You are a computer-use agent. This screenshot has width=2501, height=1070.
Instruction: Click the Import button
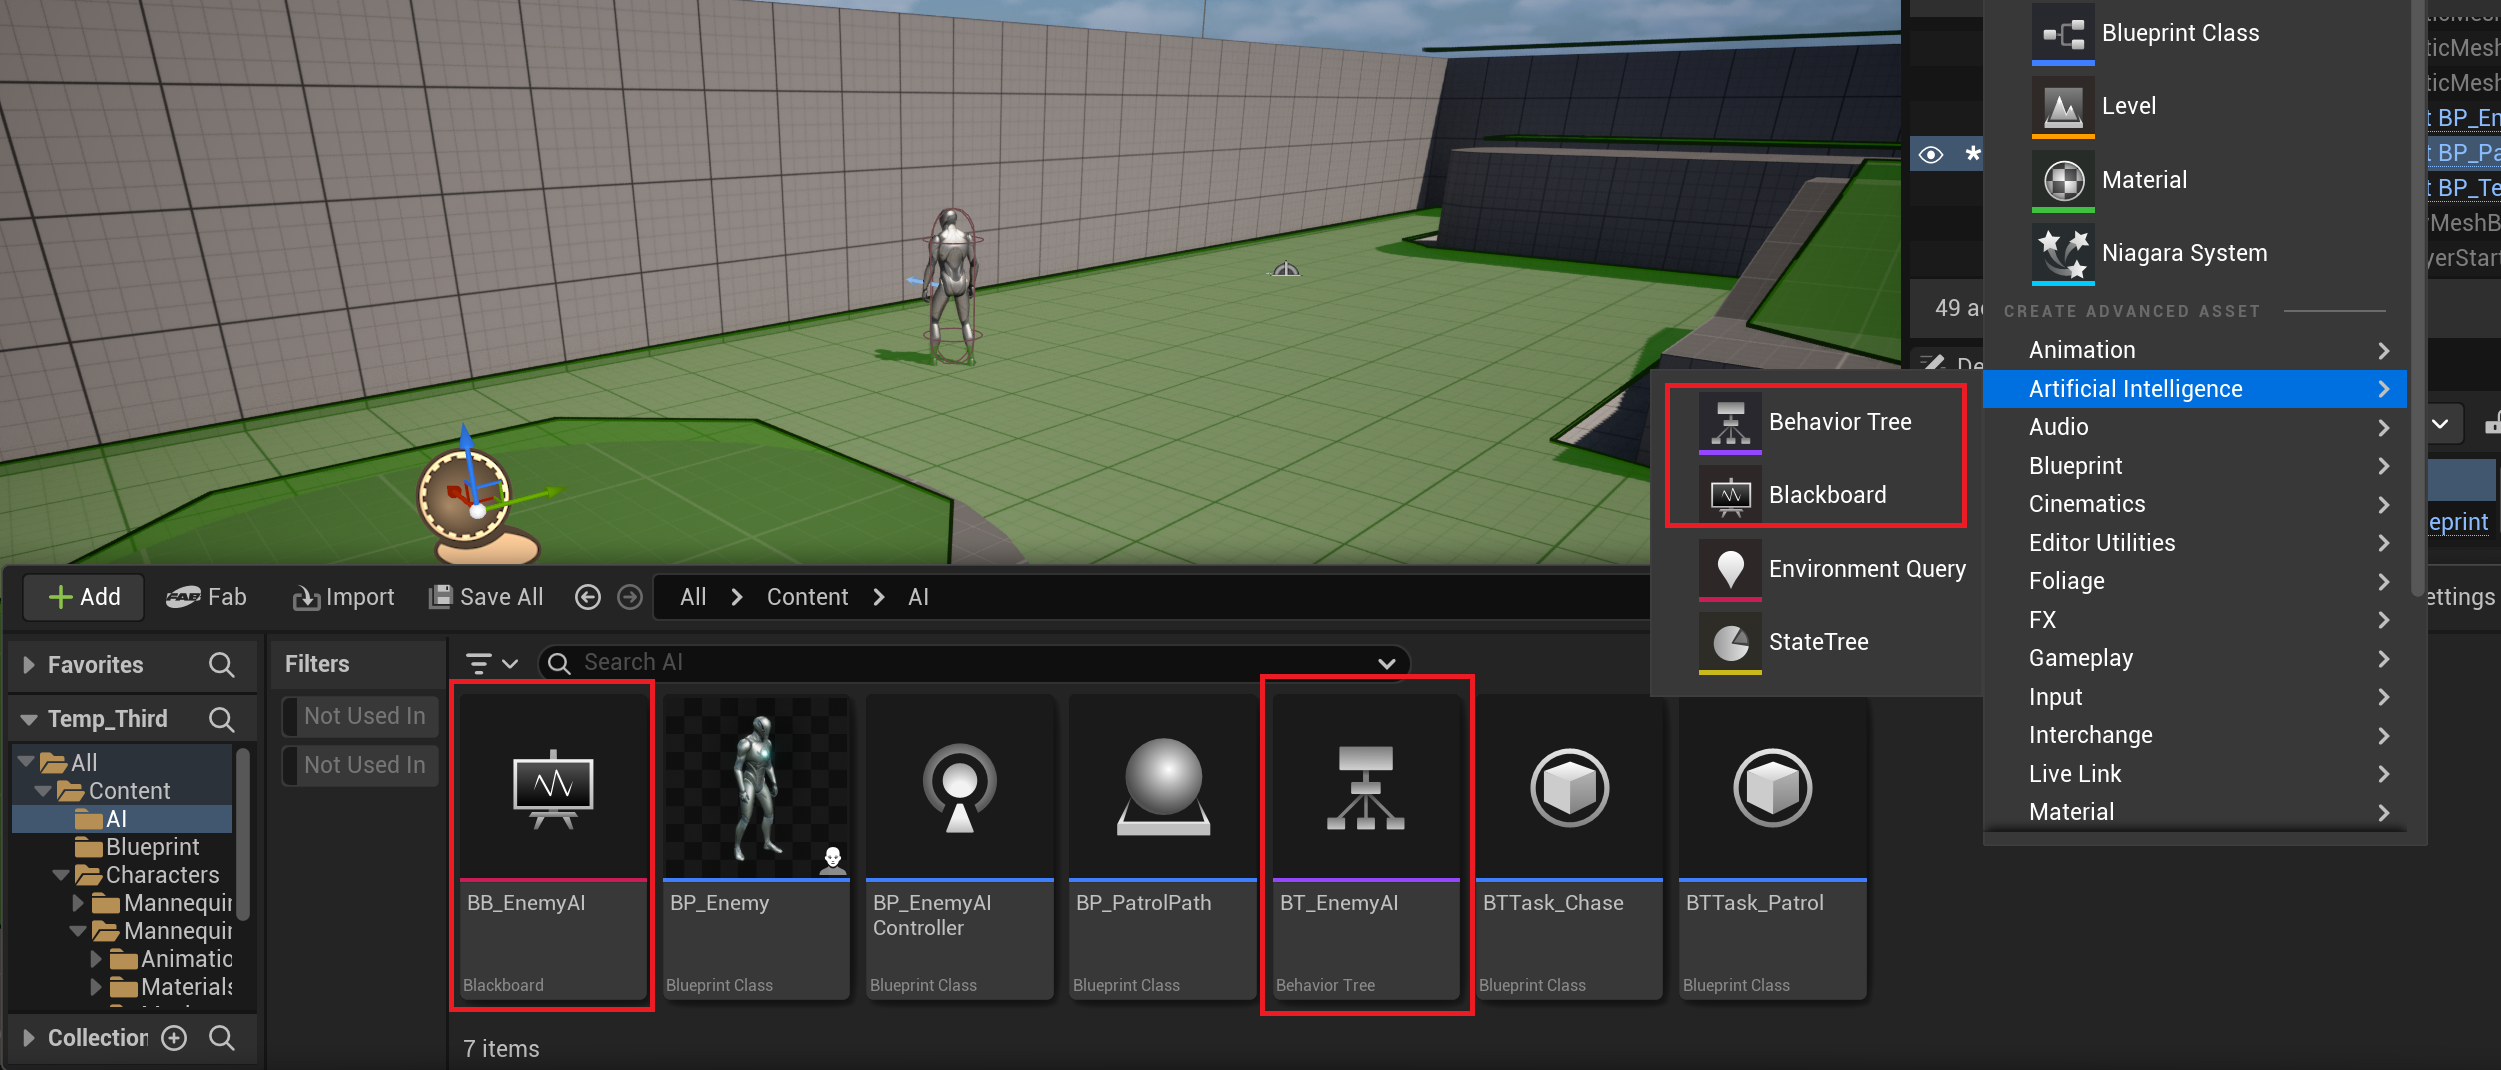343,597
